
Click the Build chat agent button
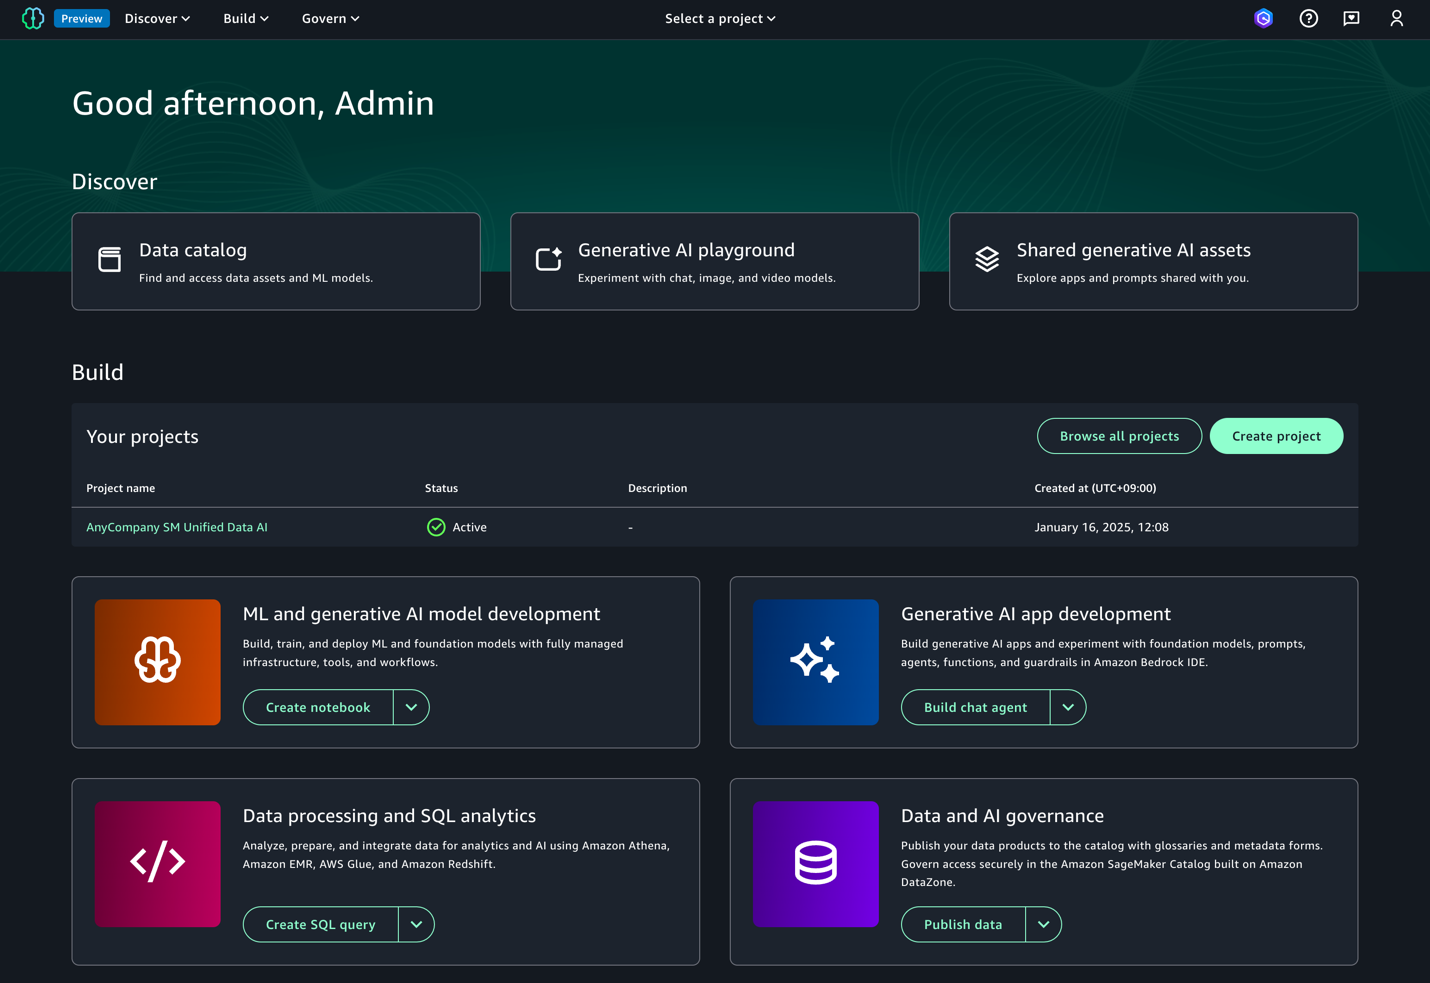coord(975,707)
